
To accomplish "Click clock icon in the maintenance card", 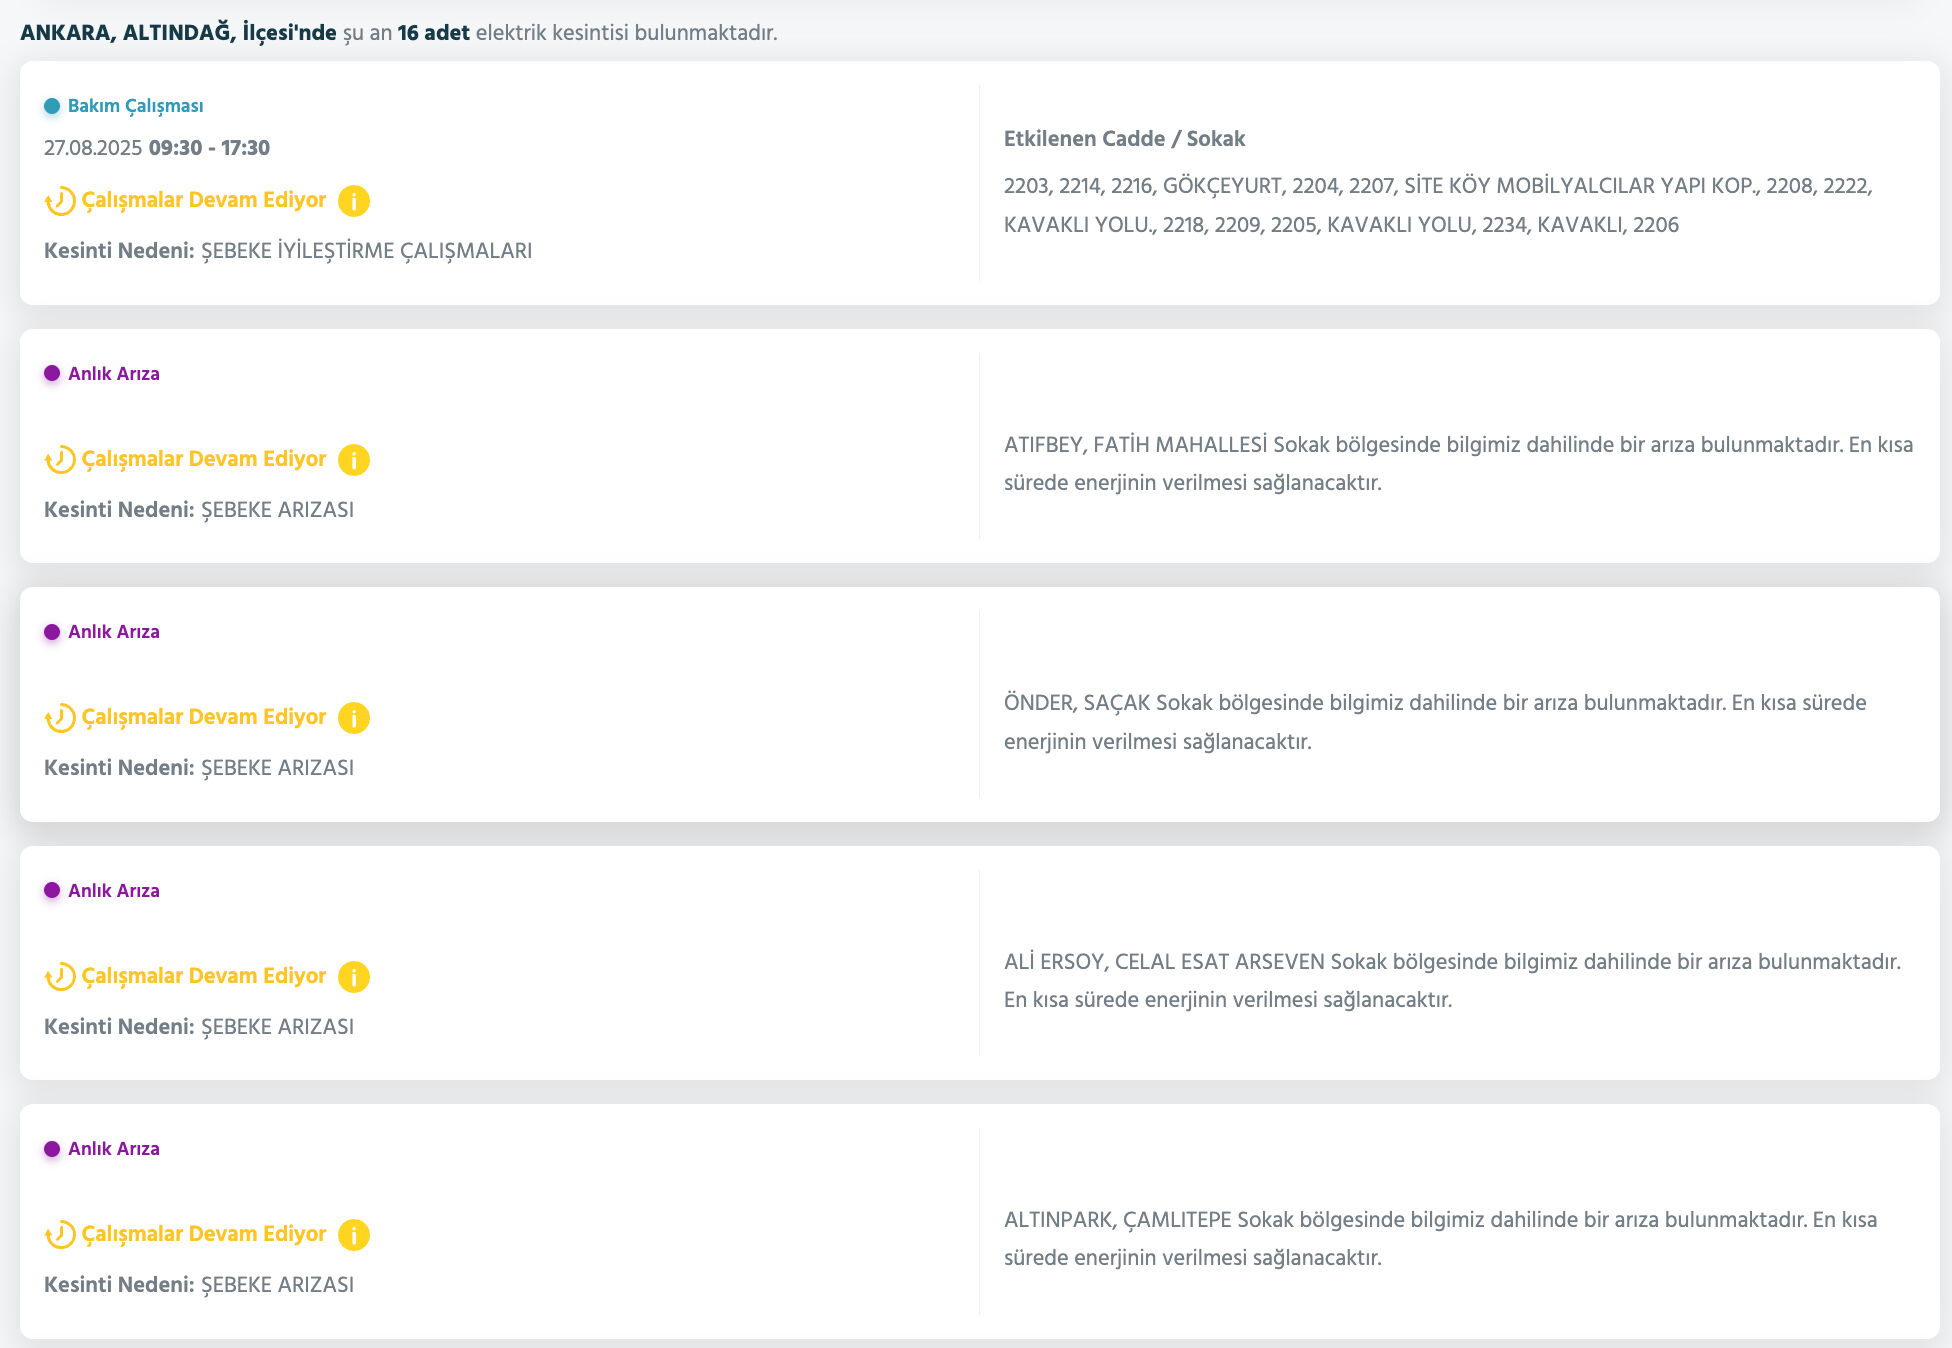I will (x=60, y=201).
